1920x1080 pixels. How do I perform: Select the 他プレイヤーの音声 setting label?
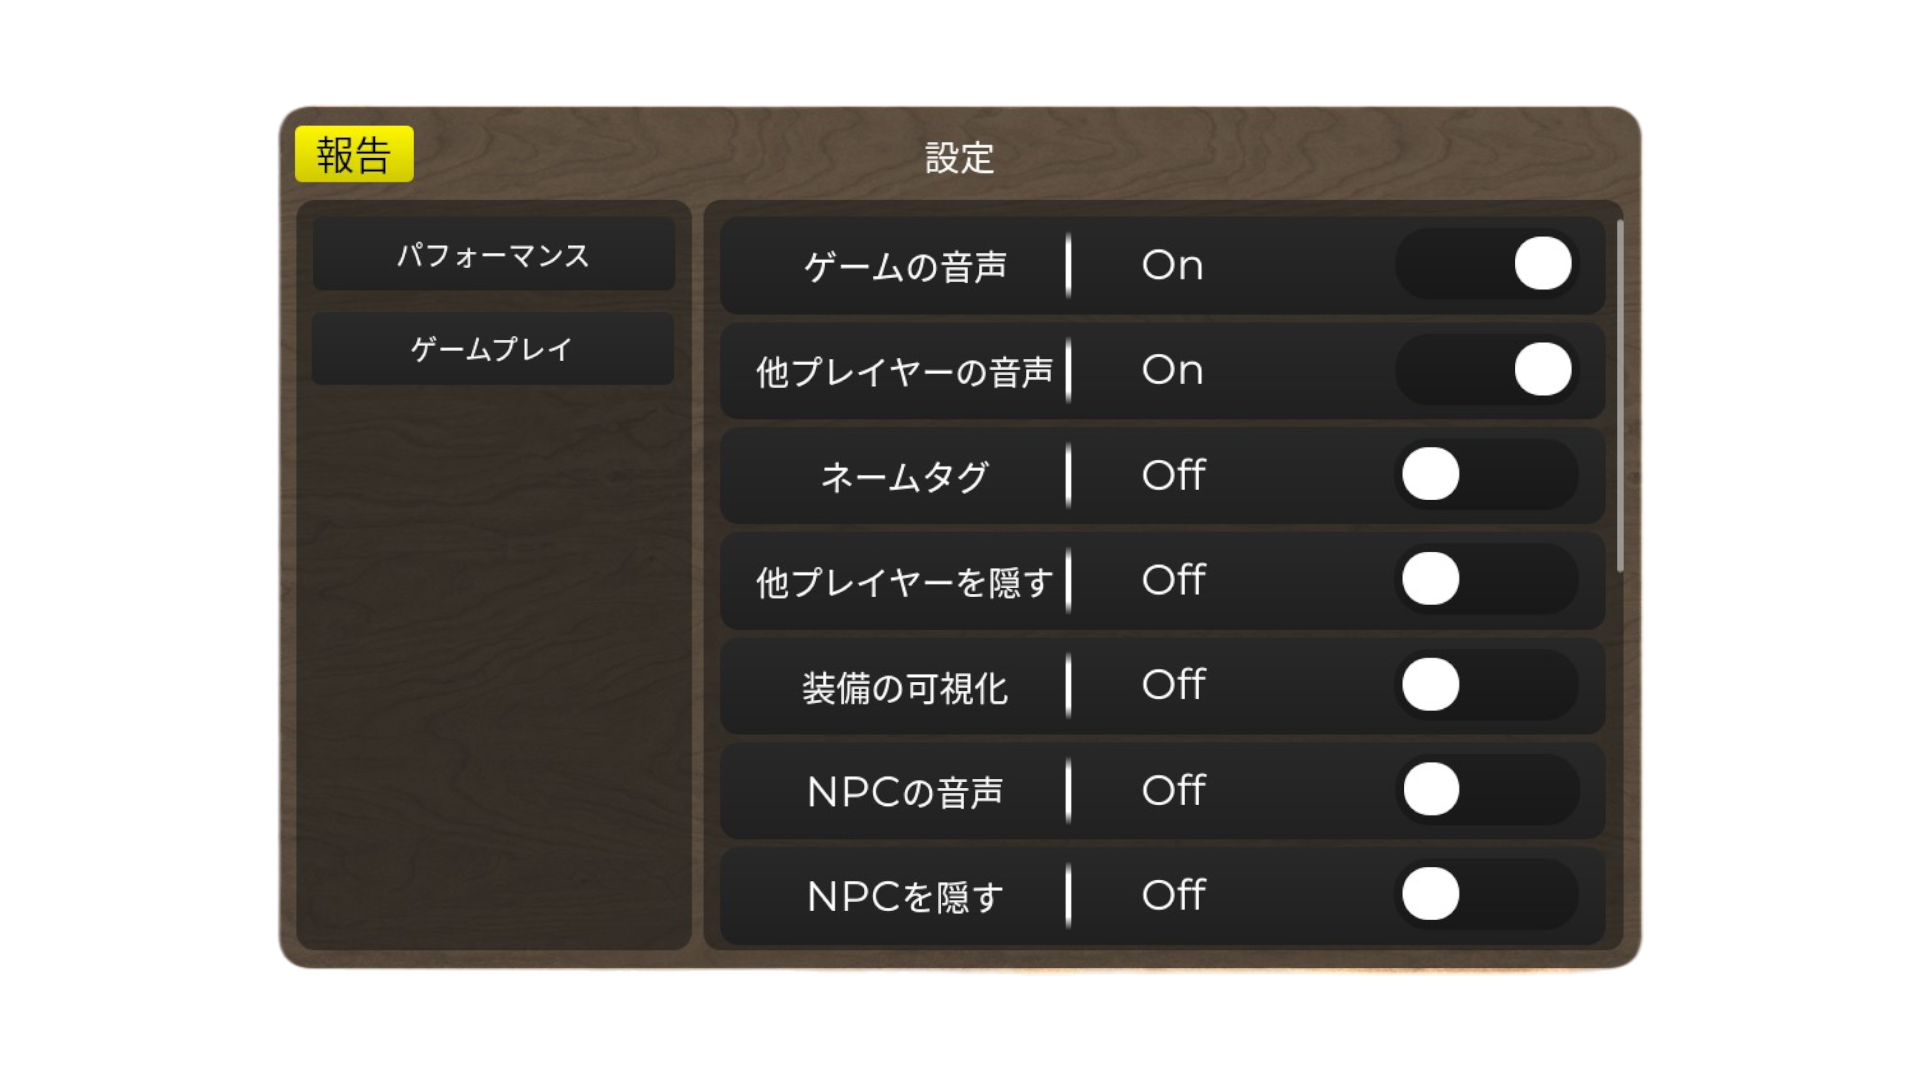[904, 372]
